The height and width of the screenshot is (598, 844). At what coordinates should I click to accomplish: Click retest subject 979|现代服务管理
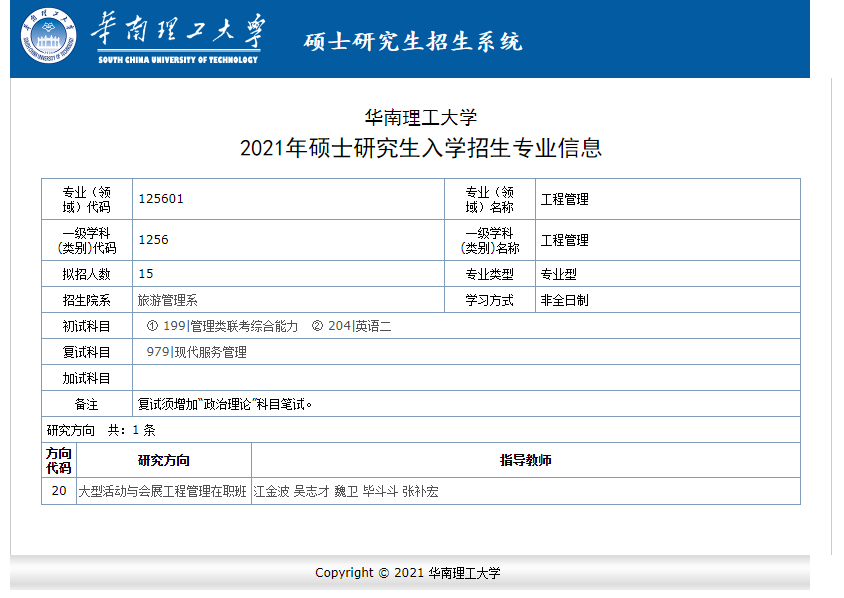pyautogui.click(x=196, y=352)
